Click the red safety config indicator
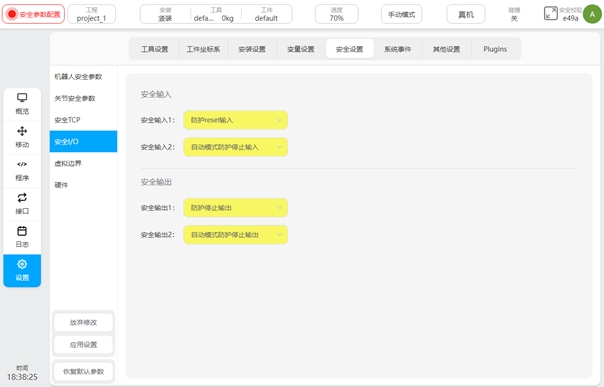 coord(34,14)
